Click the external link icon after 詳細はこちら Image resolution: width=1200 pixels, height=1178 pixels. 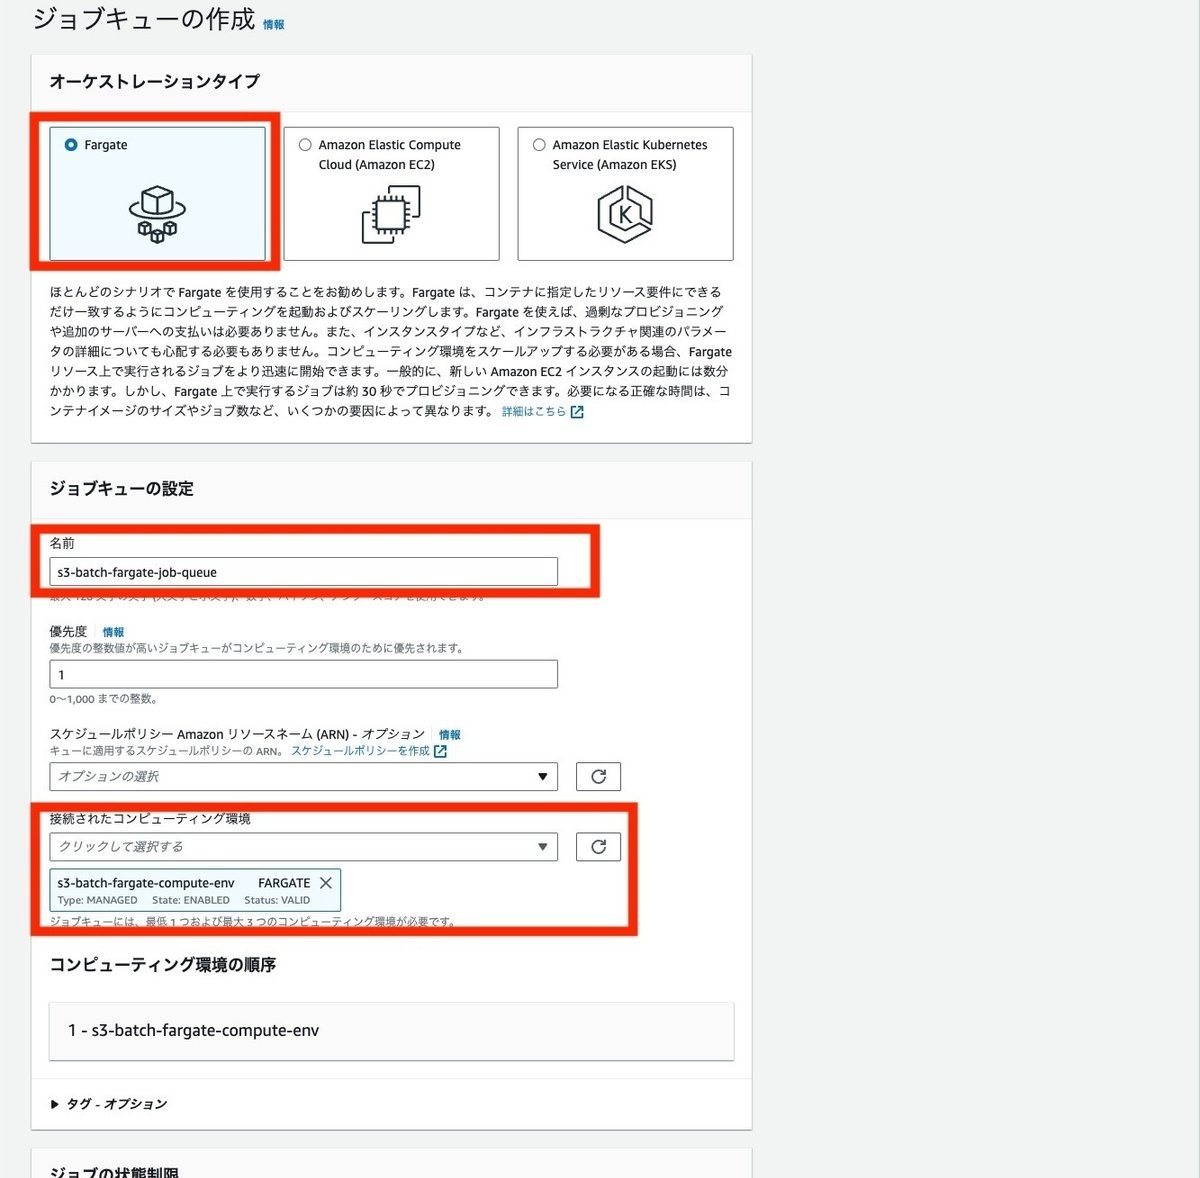(x=577, y=411)
